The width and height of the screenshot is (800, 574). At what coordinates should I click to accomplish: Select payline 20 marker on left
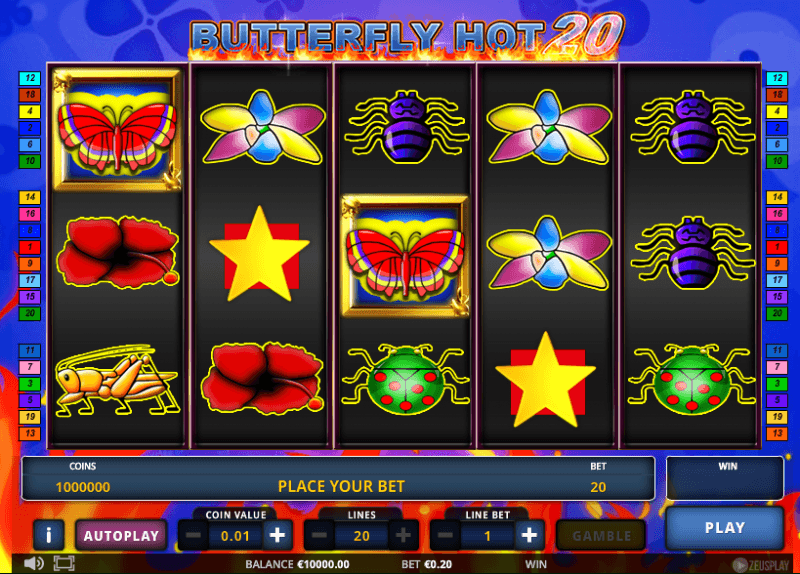click(x=30, y=313)
